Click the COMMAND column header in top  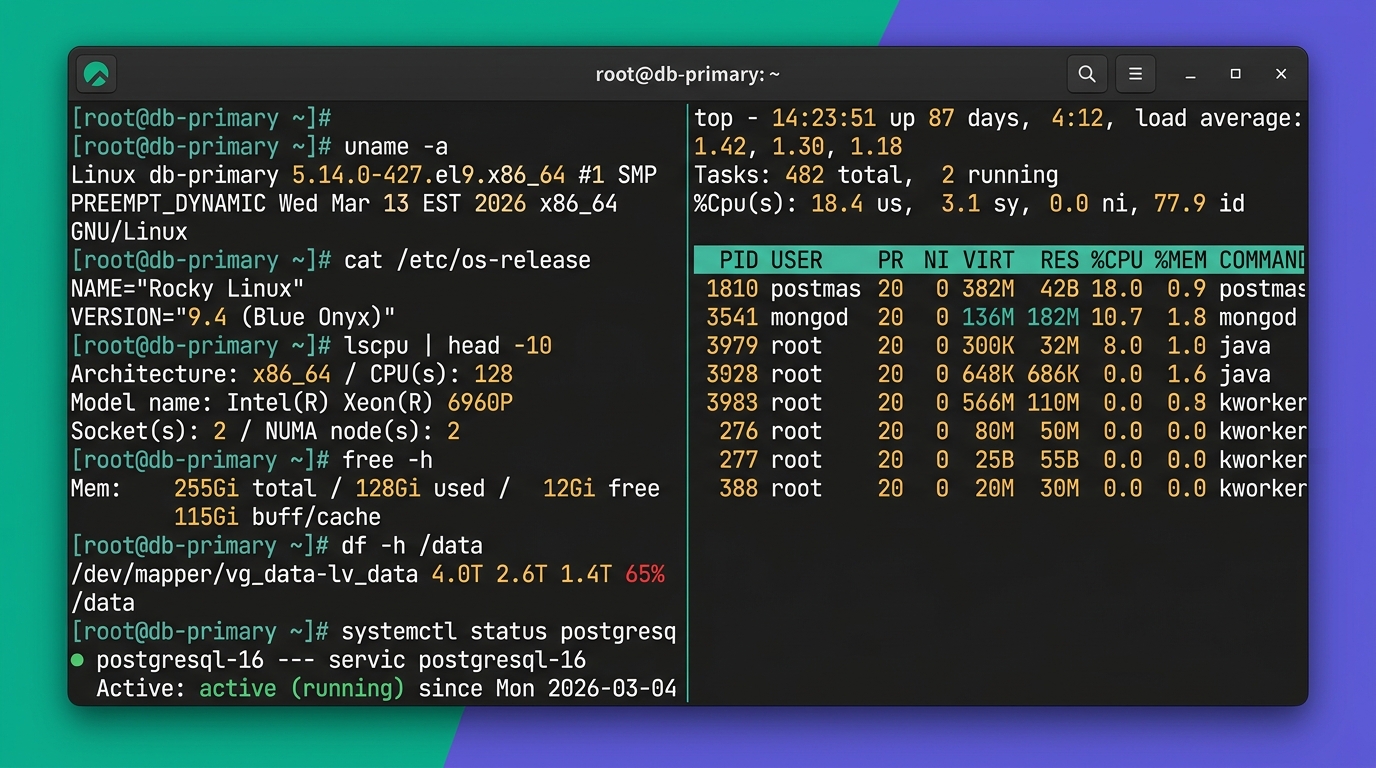coord(1261,261)
